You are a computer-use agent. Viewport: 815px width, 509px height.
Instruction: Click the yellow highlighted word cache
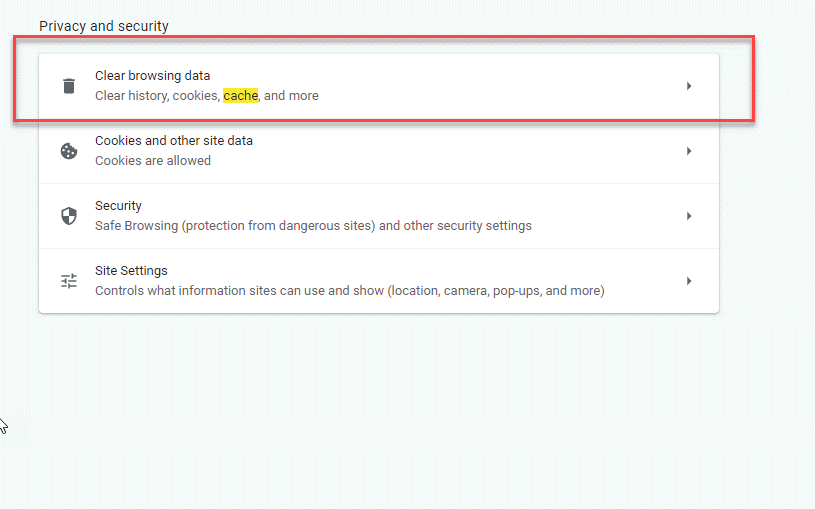[x=241, y=96]
